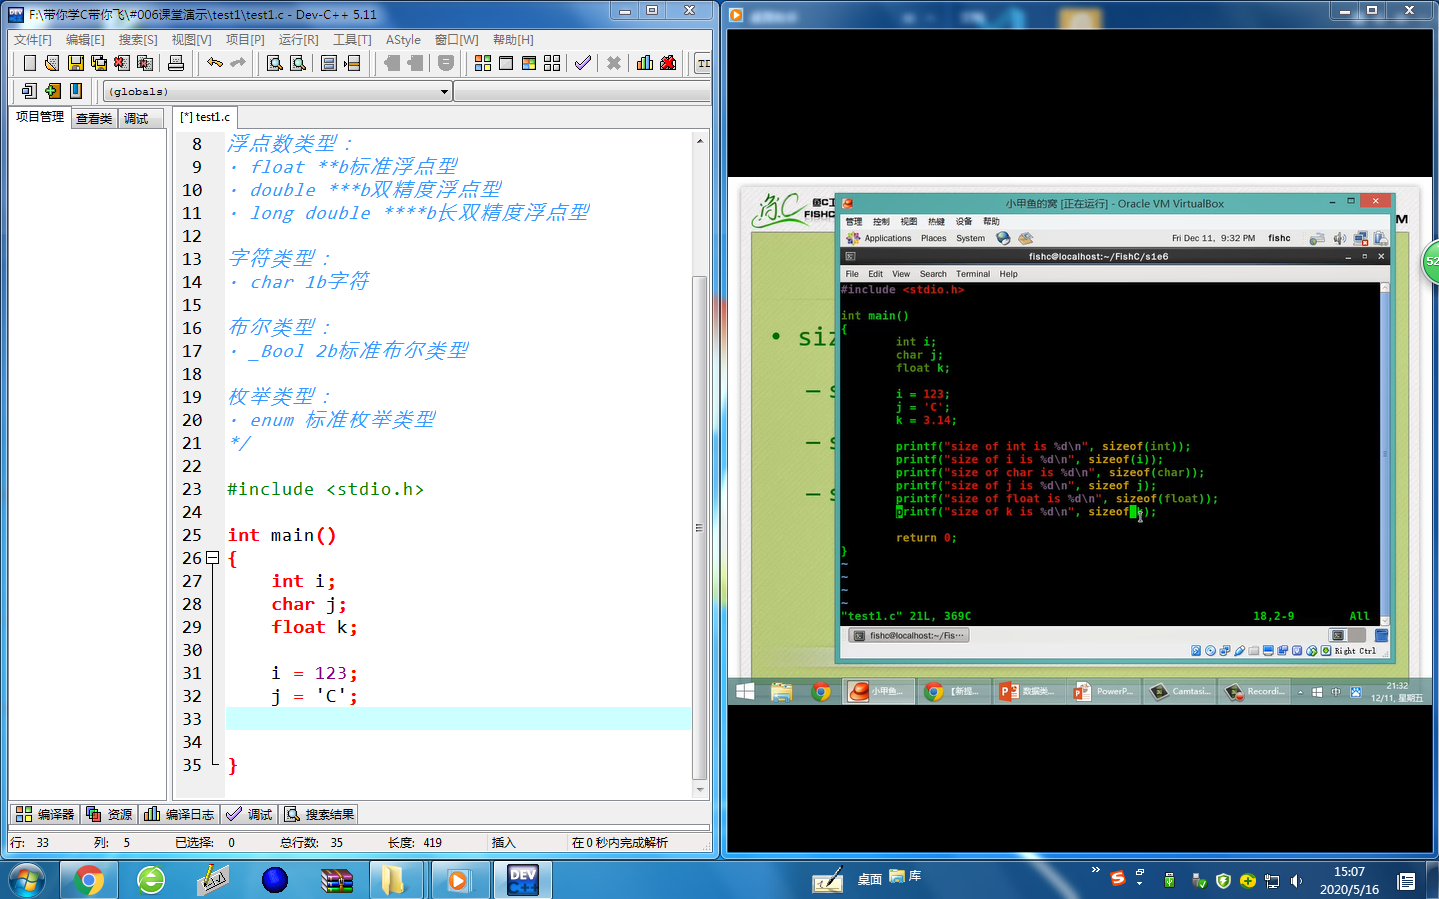1439x899 pixels.
Task: Click the status bar text "在 0 秒内完成解析"
Action: point(620,843)
